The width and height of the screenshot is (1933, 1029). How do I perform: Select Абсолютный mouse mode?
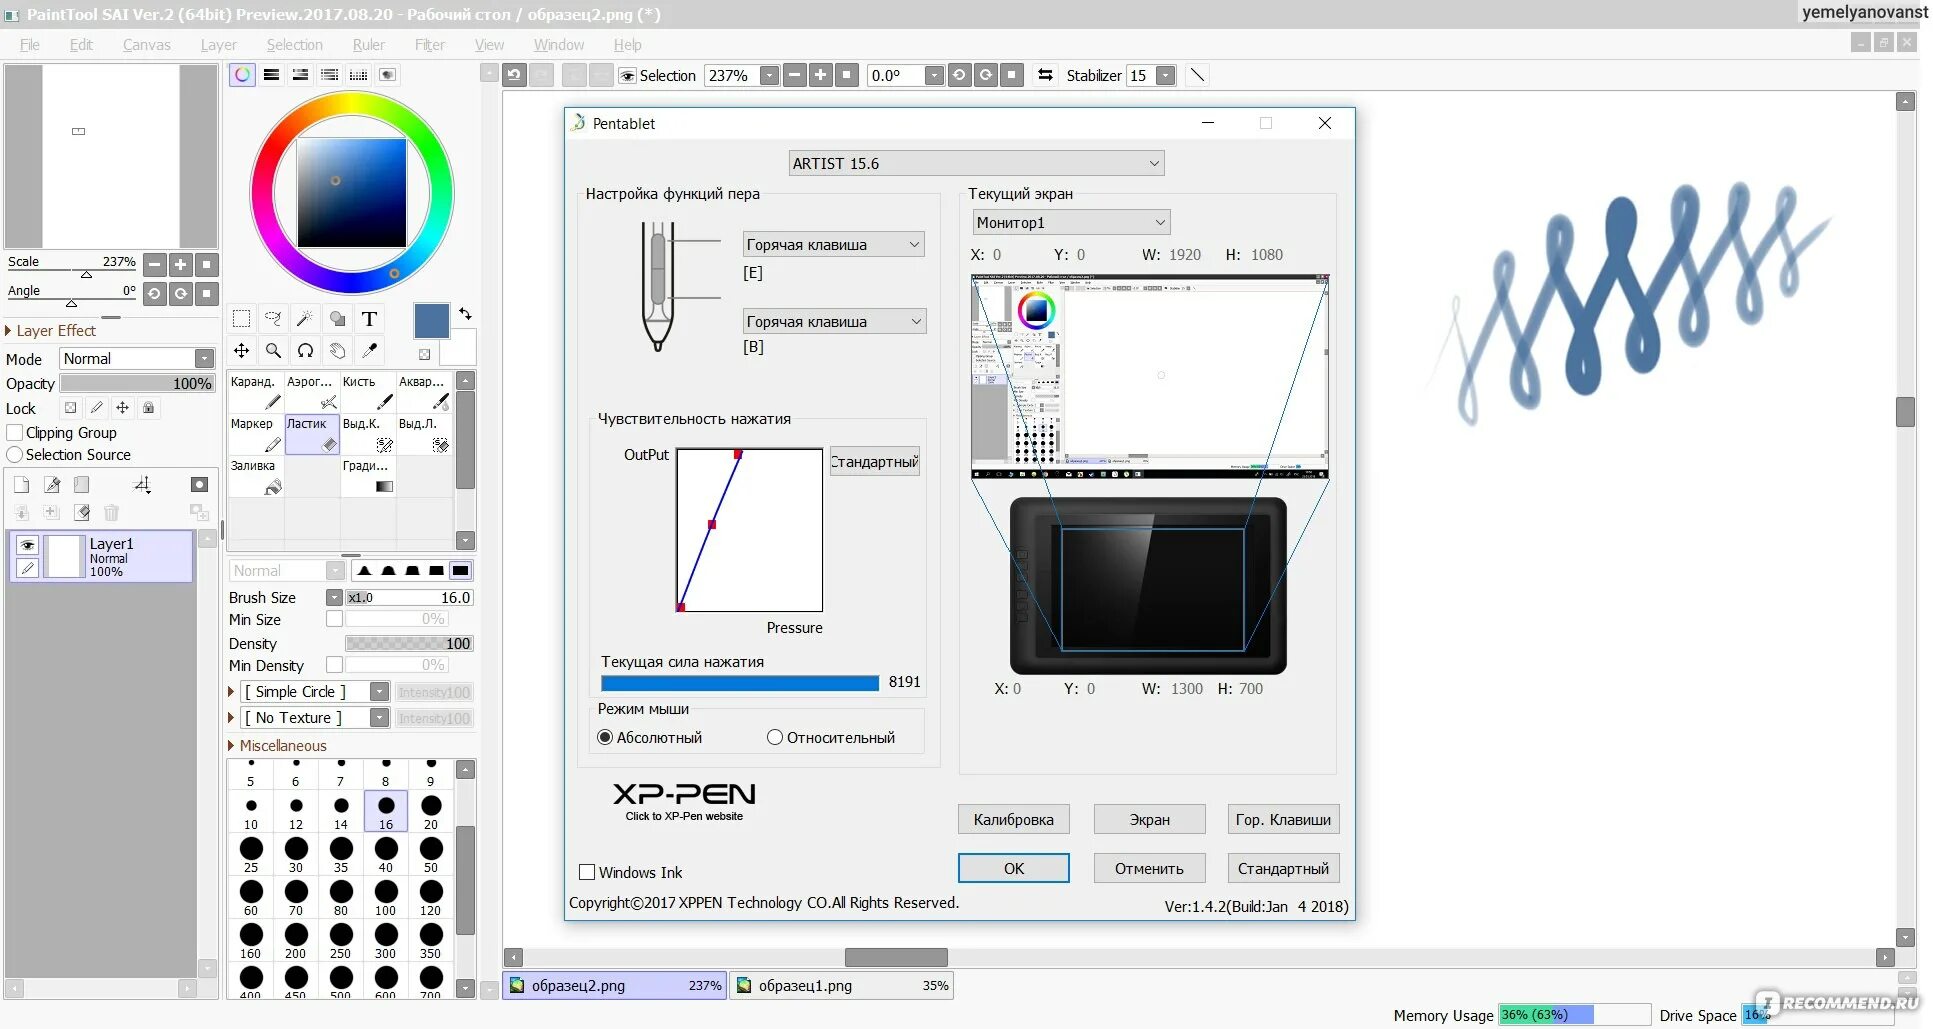605,738
